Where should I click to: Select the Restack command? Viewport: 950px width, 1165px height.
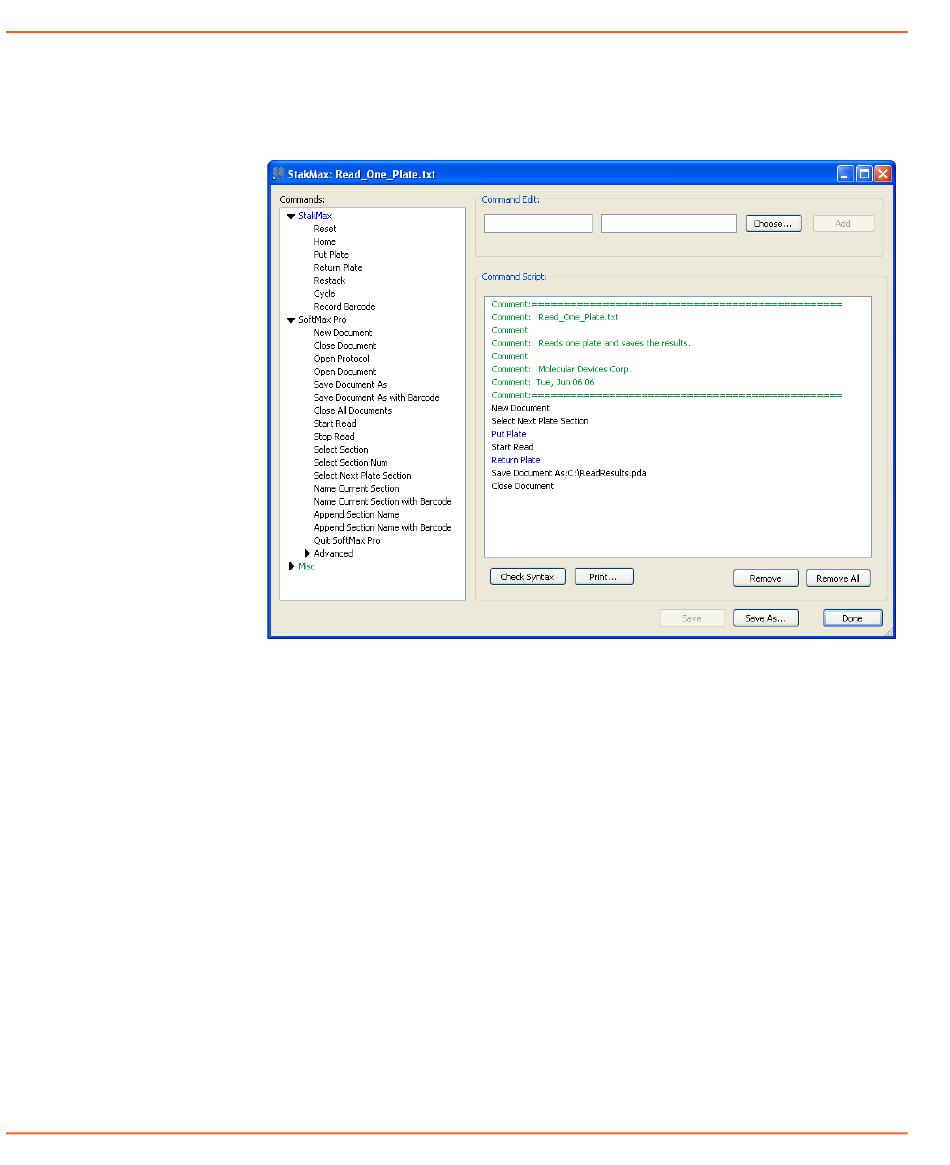pos(329,281)
